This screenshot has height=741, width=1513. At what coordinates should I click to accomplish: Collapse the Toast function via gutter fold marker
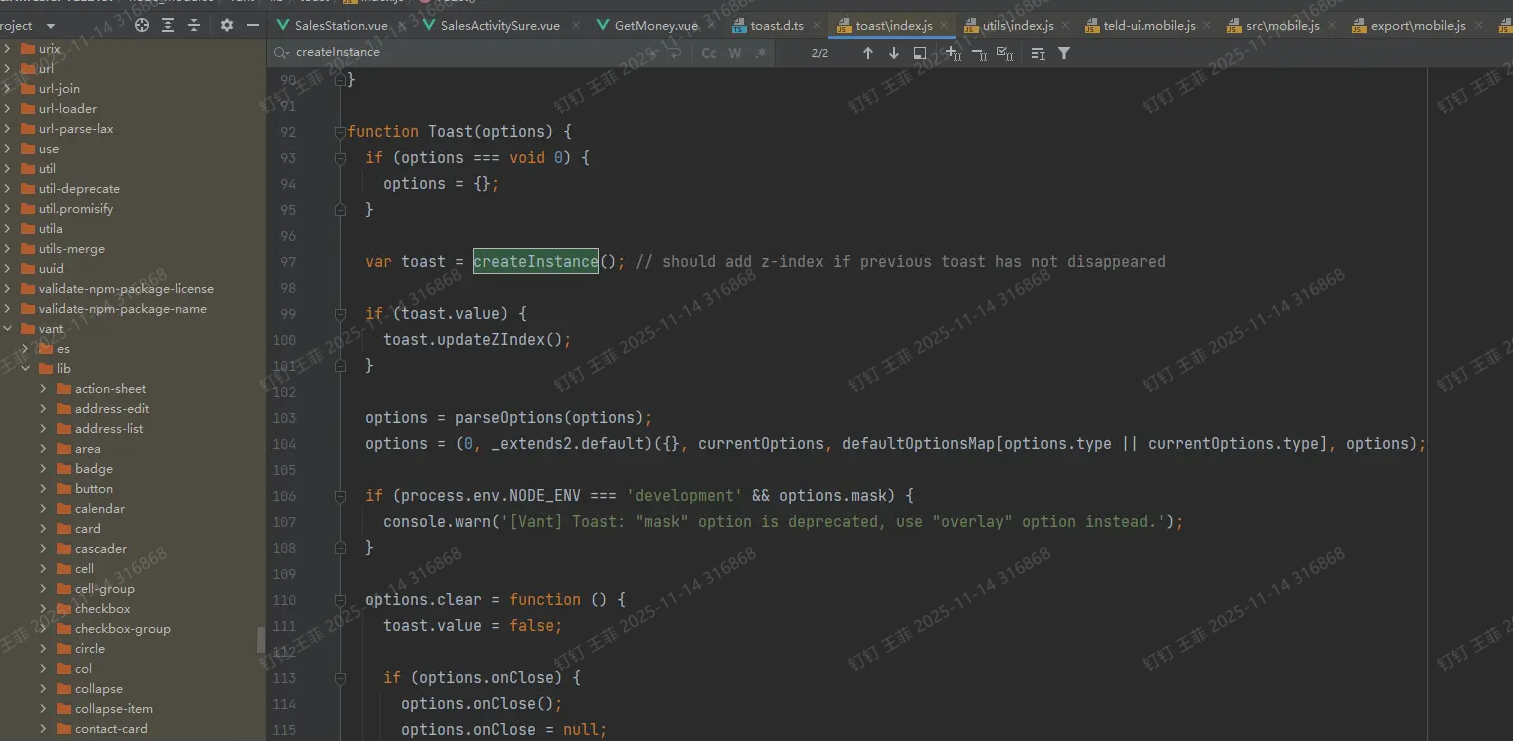(x=341, y=131)
